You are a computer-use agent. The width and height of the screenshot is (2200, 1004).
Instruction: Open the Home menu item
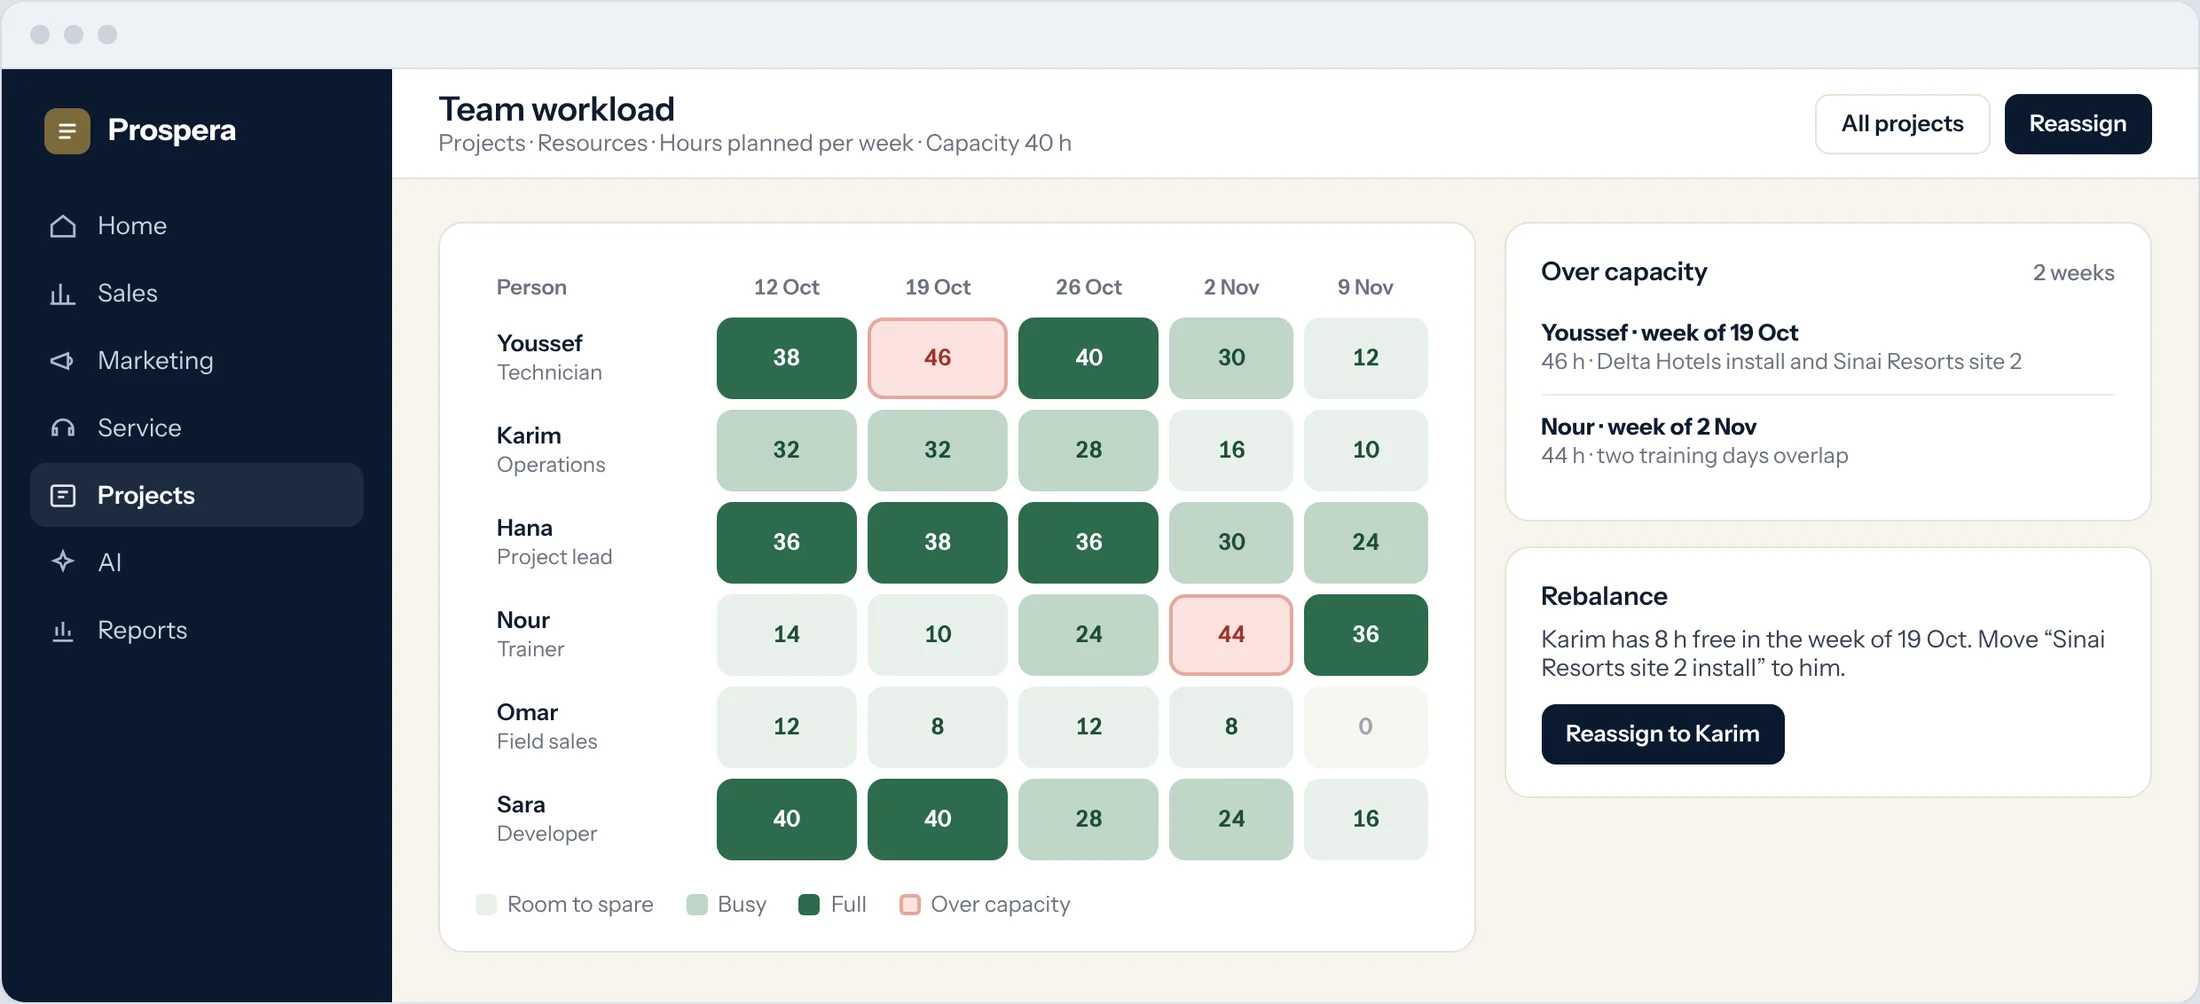coord(197,226)
